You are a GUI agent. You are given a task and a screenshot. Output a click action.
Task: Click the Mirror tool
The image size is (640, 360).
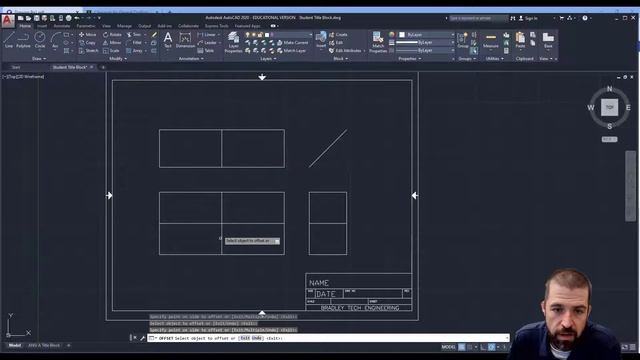(x=112, y=42)
